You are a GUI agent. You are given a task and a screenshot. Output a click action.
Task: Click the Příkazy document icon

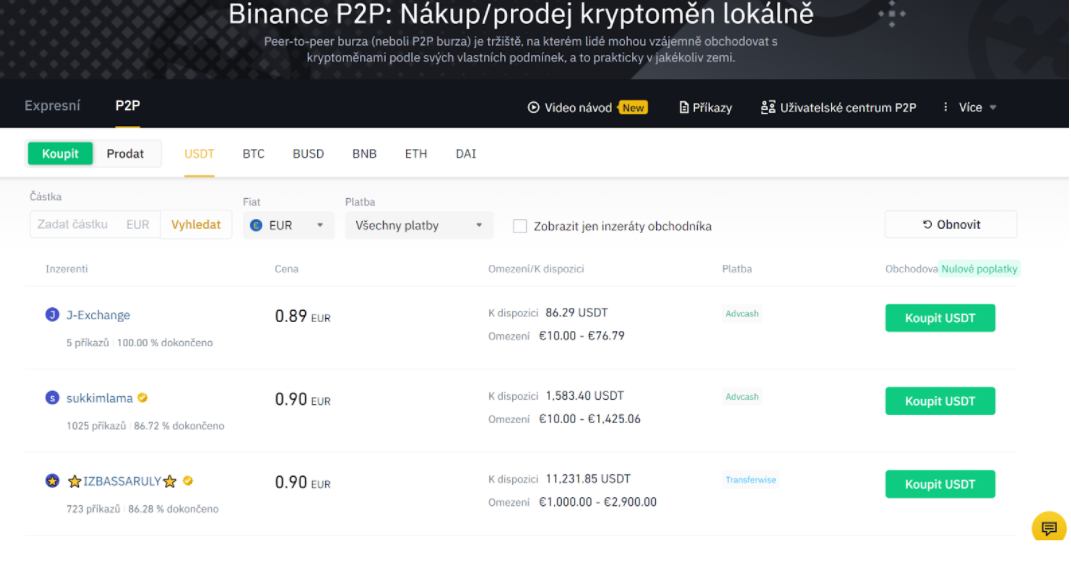(x=683, y=107)
